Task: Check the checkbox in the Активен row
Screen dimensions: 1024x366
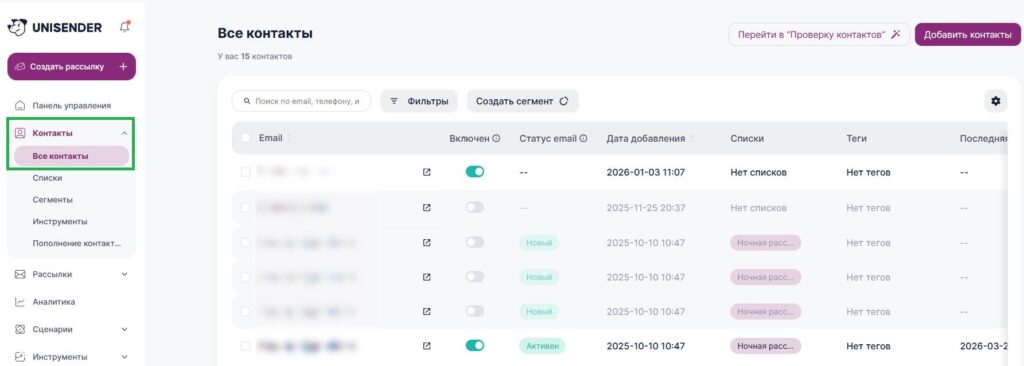Action: pos(246,346)
